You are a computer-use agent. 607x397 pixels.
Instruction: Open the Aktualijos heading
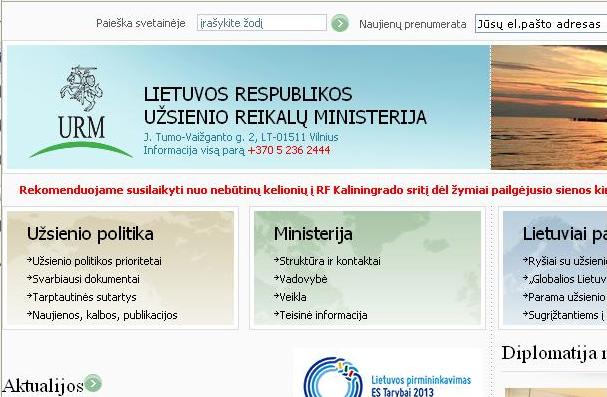coord(43,385)
